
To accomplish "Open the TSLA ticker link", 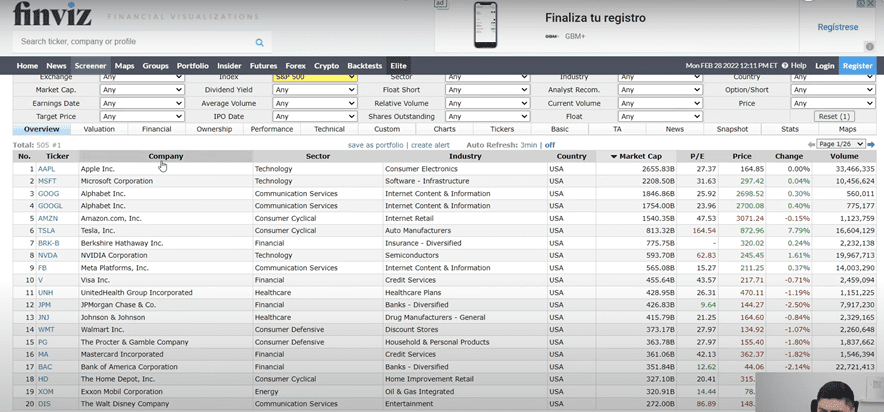I will (47, 229).
